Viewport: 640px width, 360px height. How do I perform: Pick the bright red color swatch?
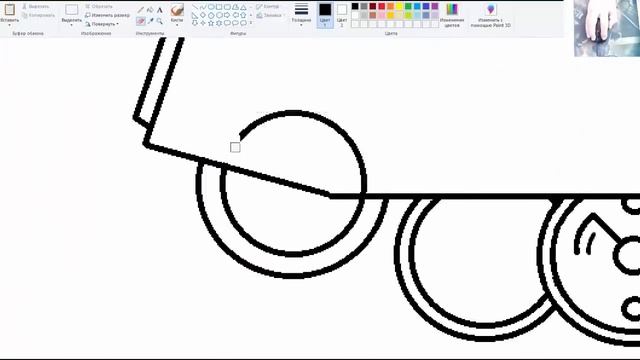(382, 6)
